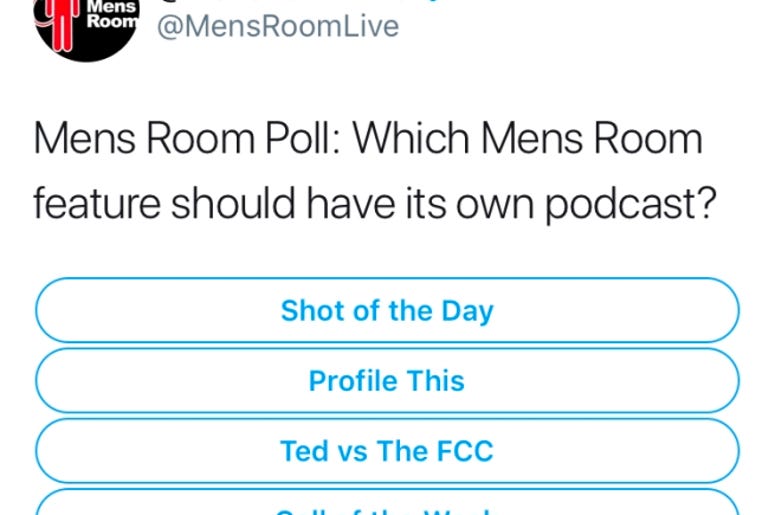Click the 'Ted vs The FCC' label text

click(x=387, y=451)
